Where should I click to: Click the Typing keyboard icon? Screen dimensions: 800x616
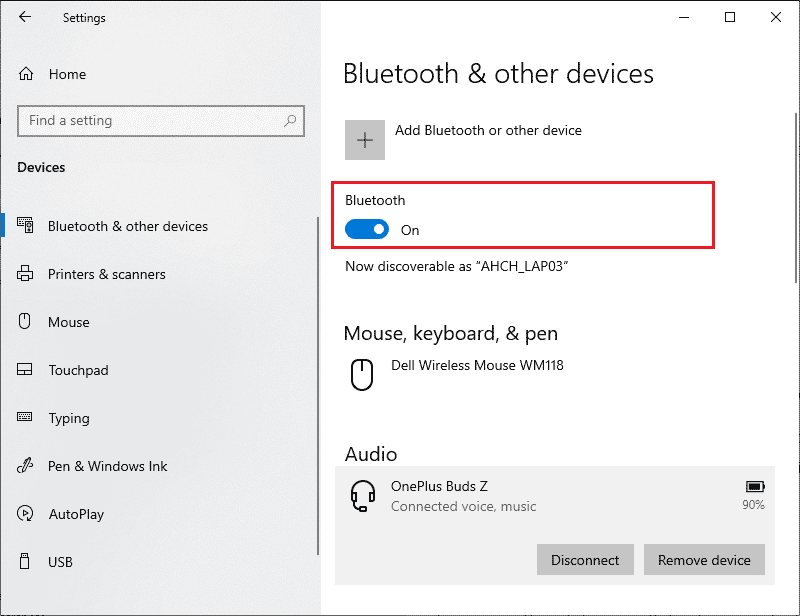pos(24,417)
